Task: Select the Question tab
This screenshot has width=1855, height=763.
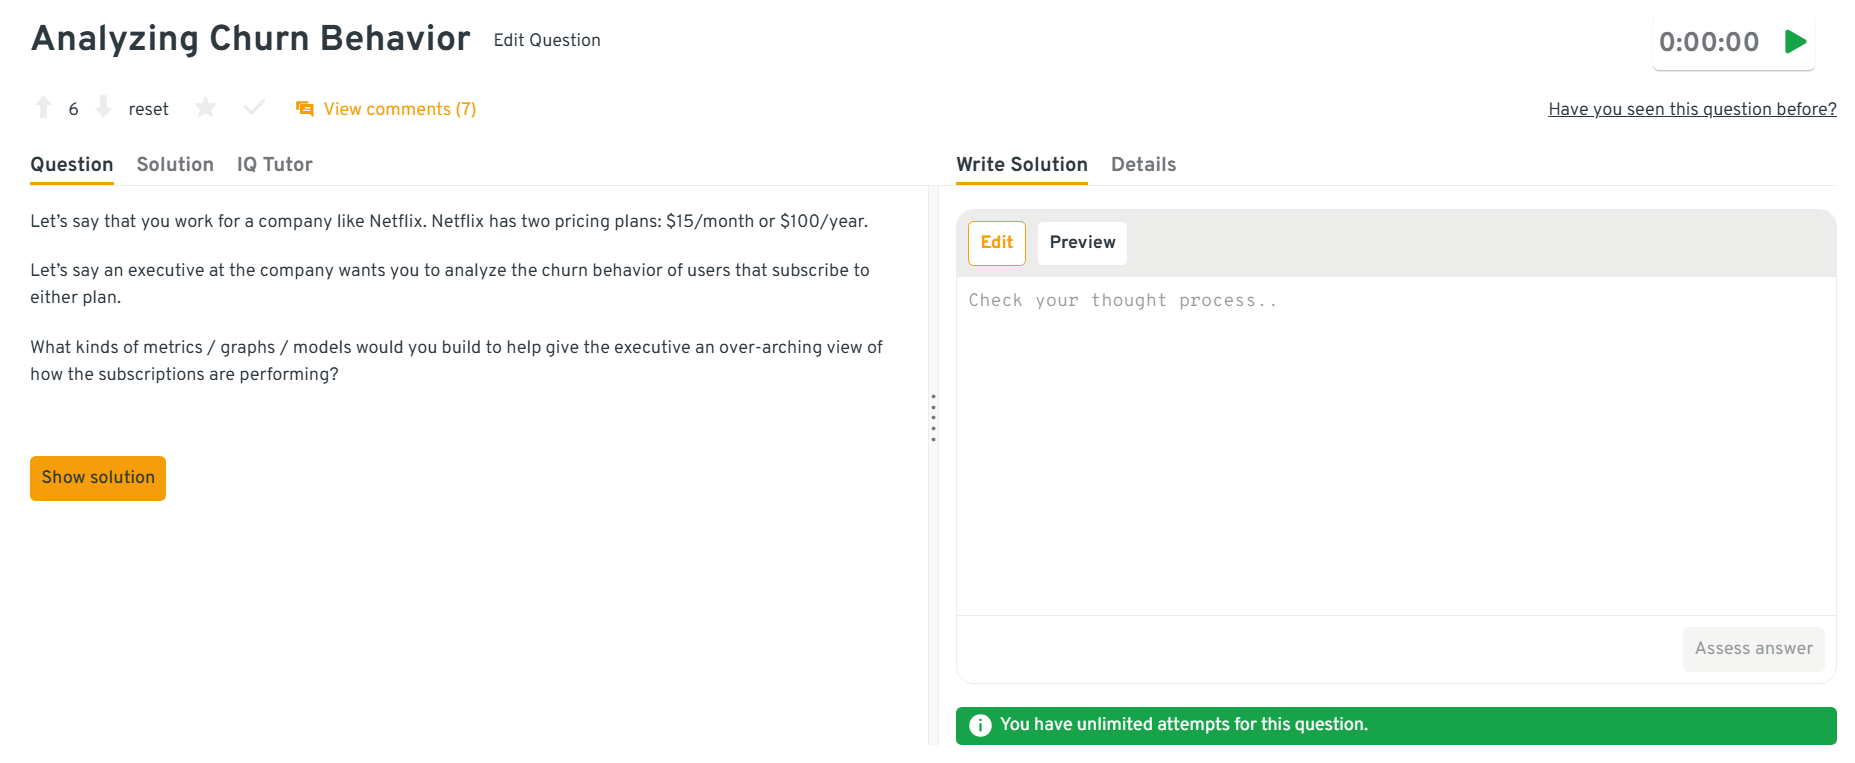Action: [72, 165]
